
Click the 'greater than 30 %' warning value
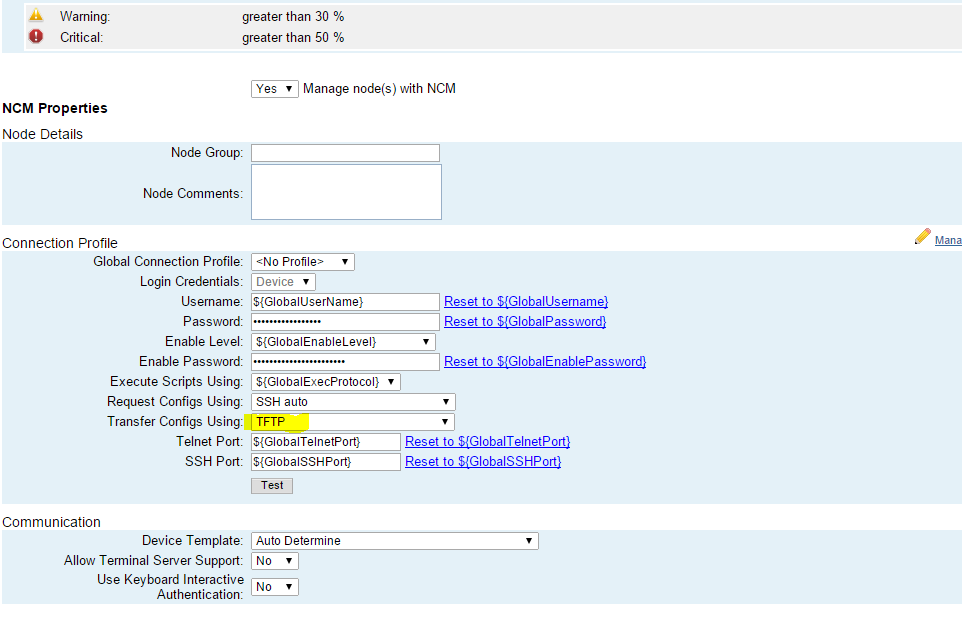point(293,17)
